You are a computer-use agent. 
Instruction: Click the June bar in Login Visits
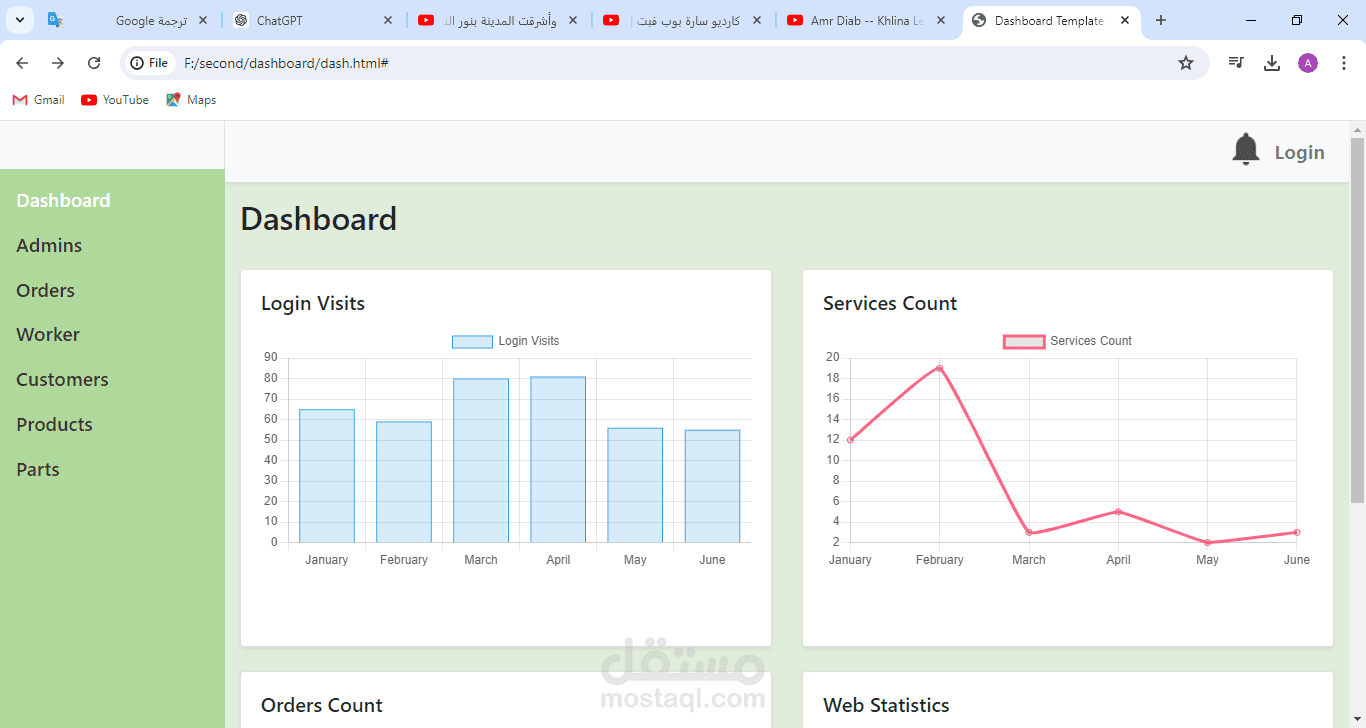tap(712, 486)
